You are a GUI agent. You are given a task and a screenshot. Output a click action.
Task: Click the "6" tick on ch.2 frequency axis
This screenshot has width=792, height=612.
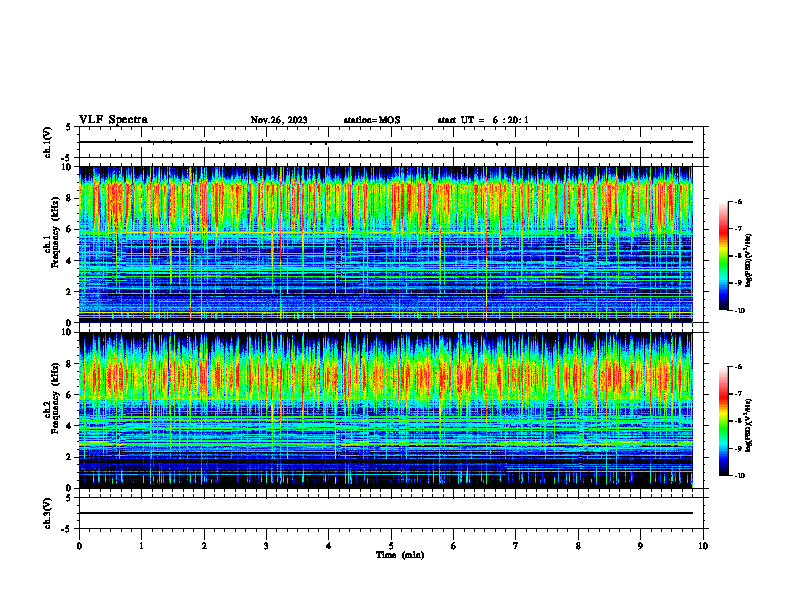70,395
